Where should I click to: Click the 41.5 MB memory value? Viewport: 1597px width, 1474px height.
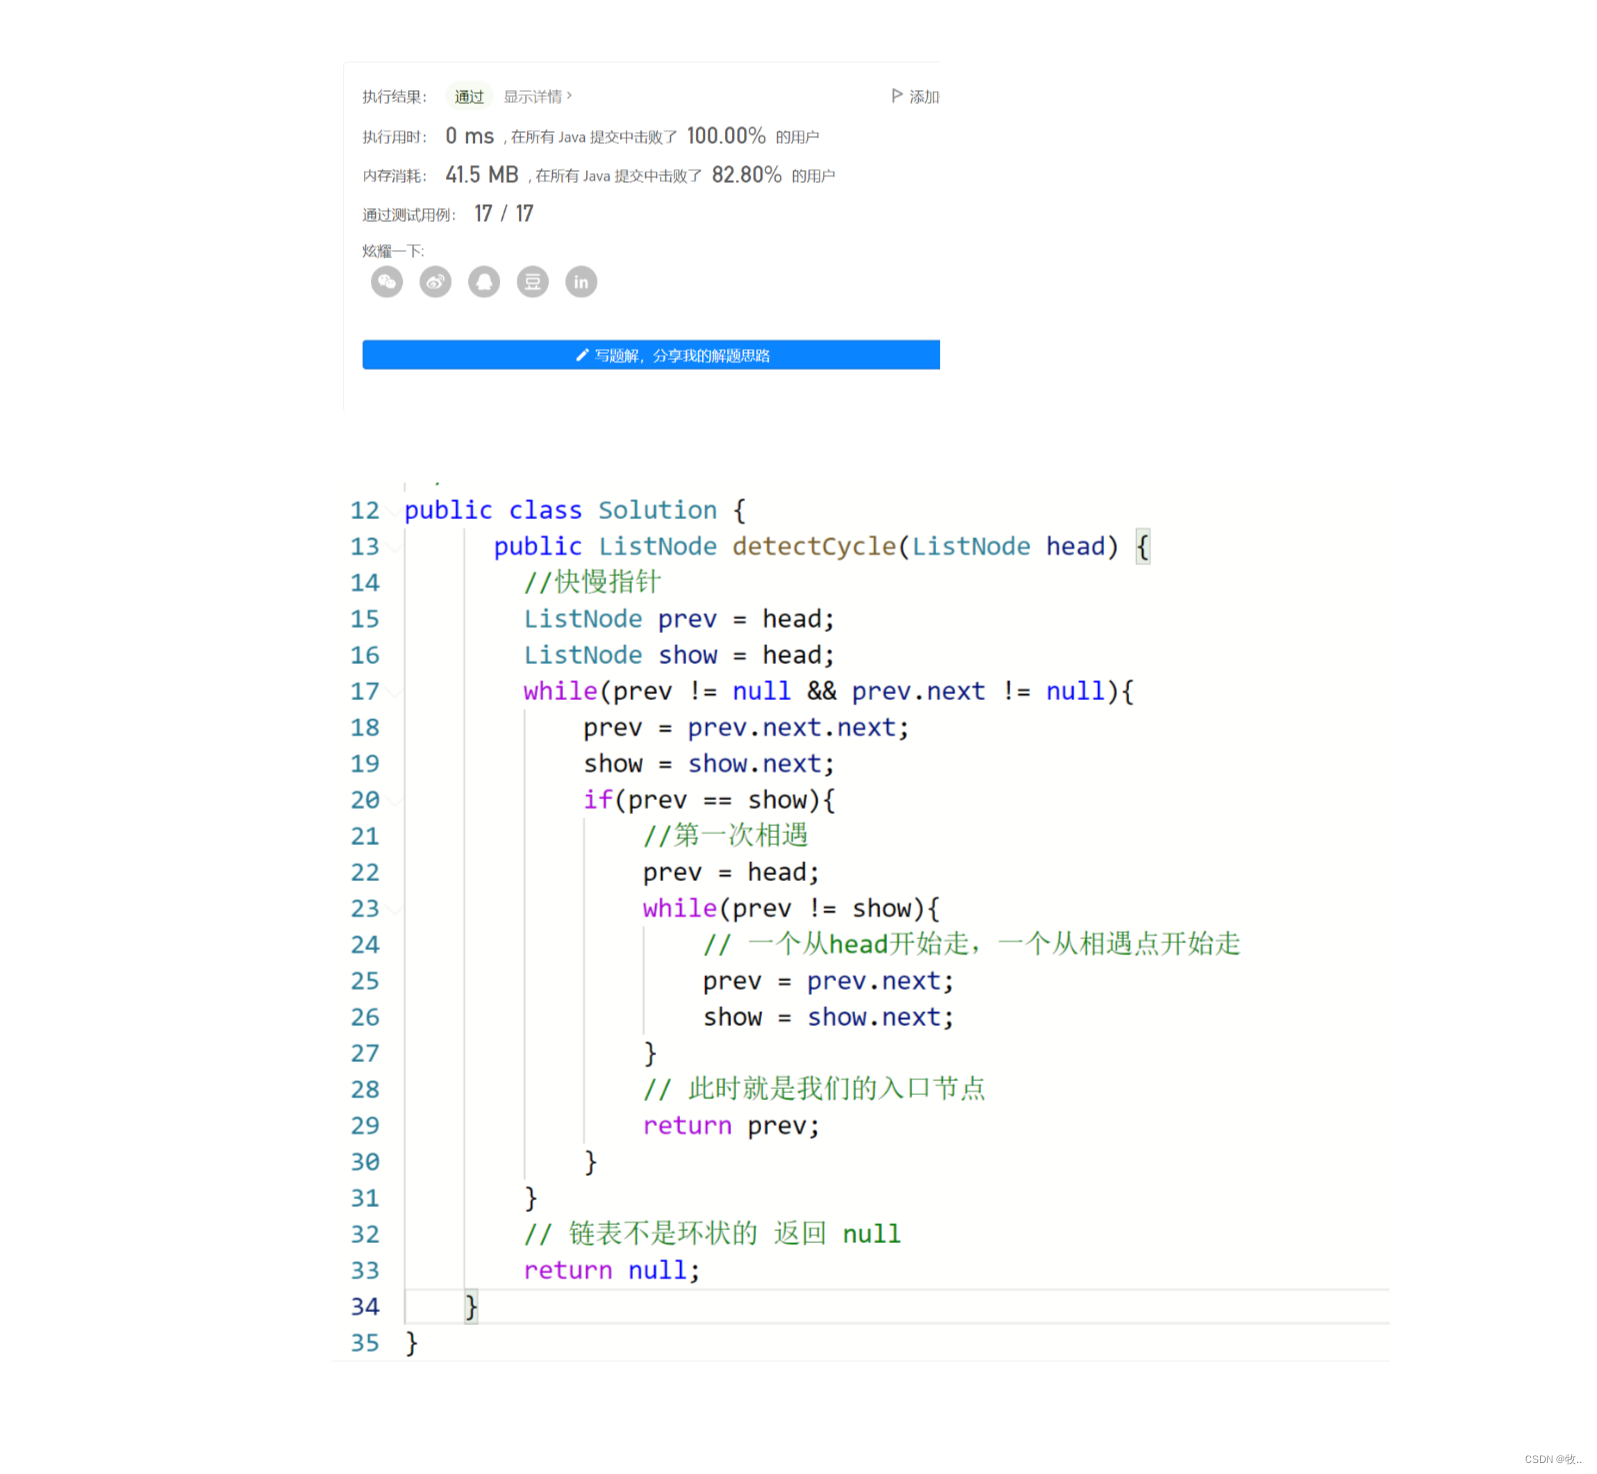[482, 175]
